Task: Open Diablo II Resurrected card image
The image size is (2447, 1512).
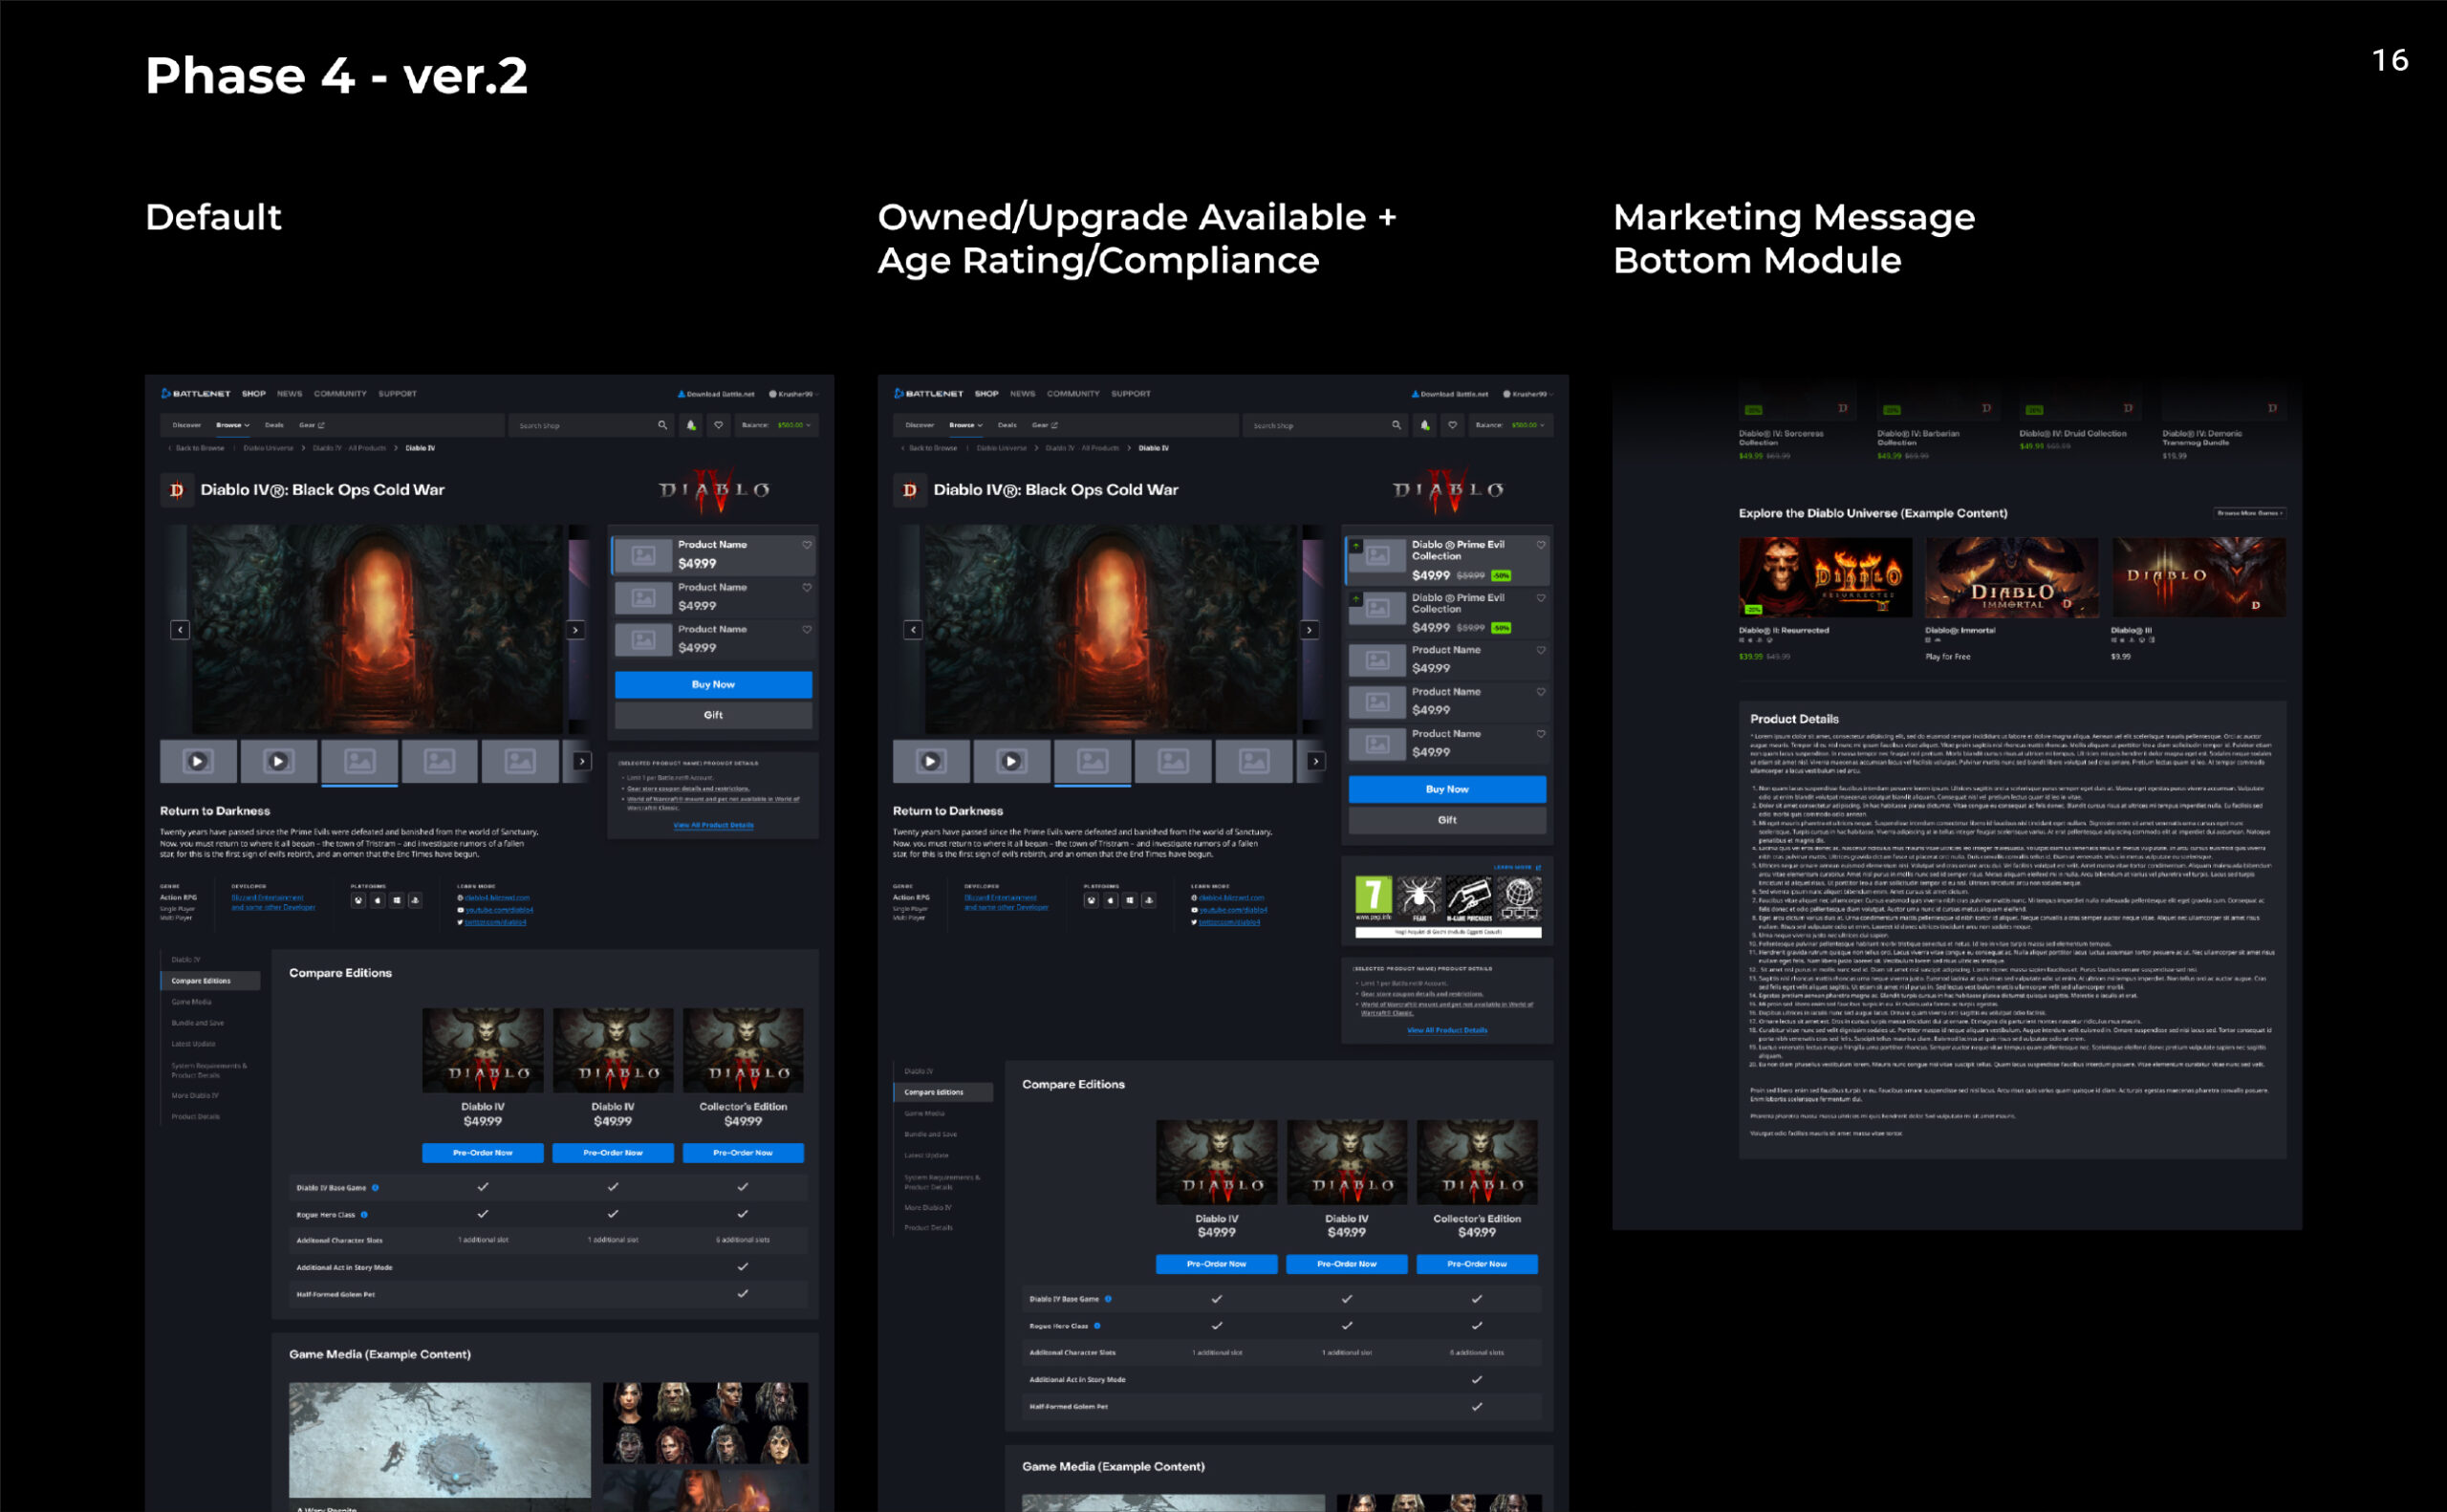Action: 1825,577
